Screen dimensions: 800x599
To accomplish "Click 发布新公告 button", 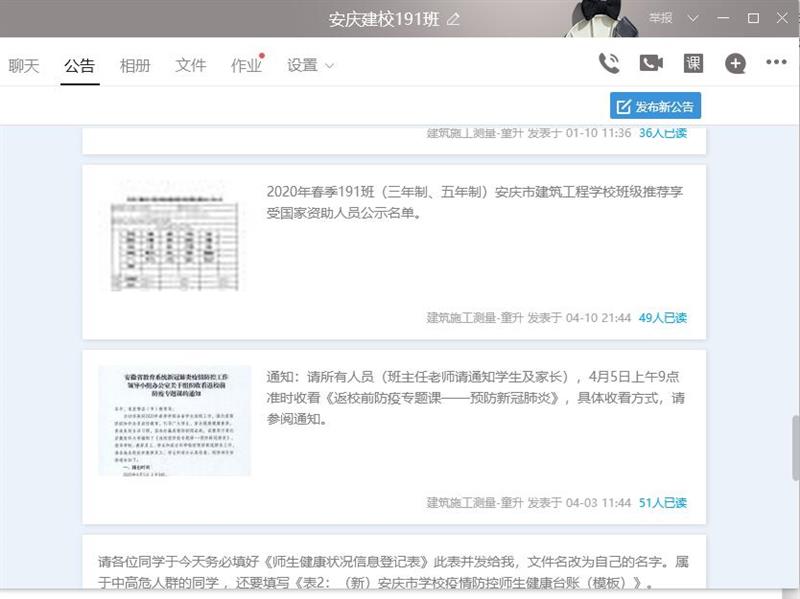I will [x=655, y=106].
